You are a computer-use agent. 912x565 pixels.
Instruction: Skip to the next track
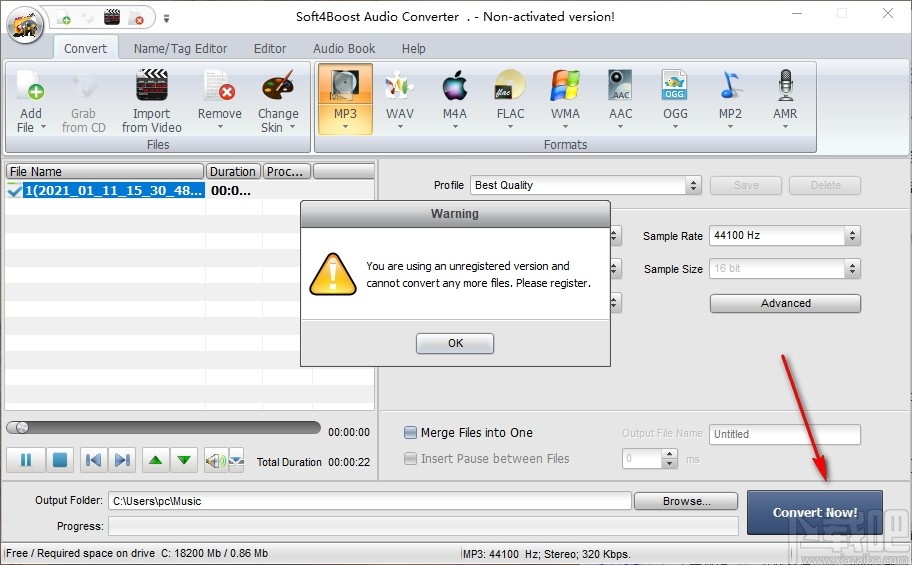(x=122, y=460)
